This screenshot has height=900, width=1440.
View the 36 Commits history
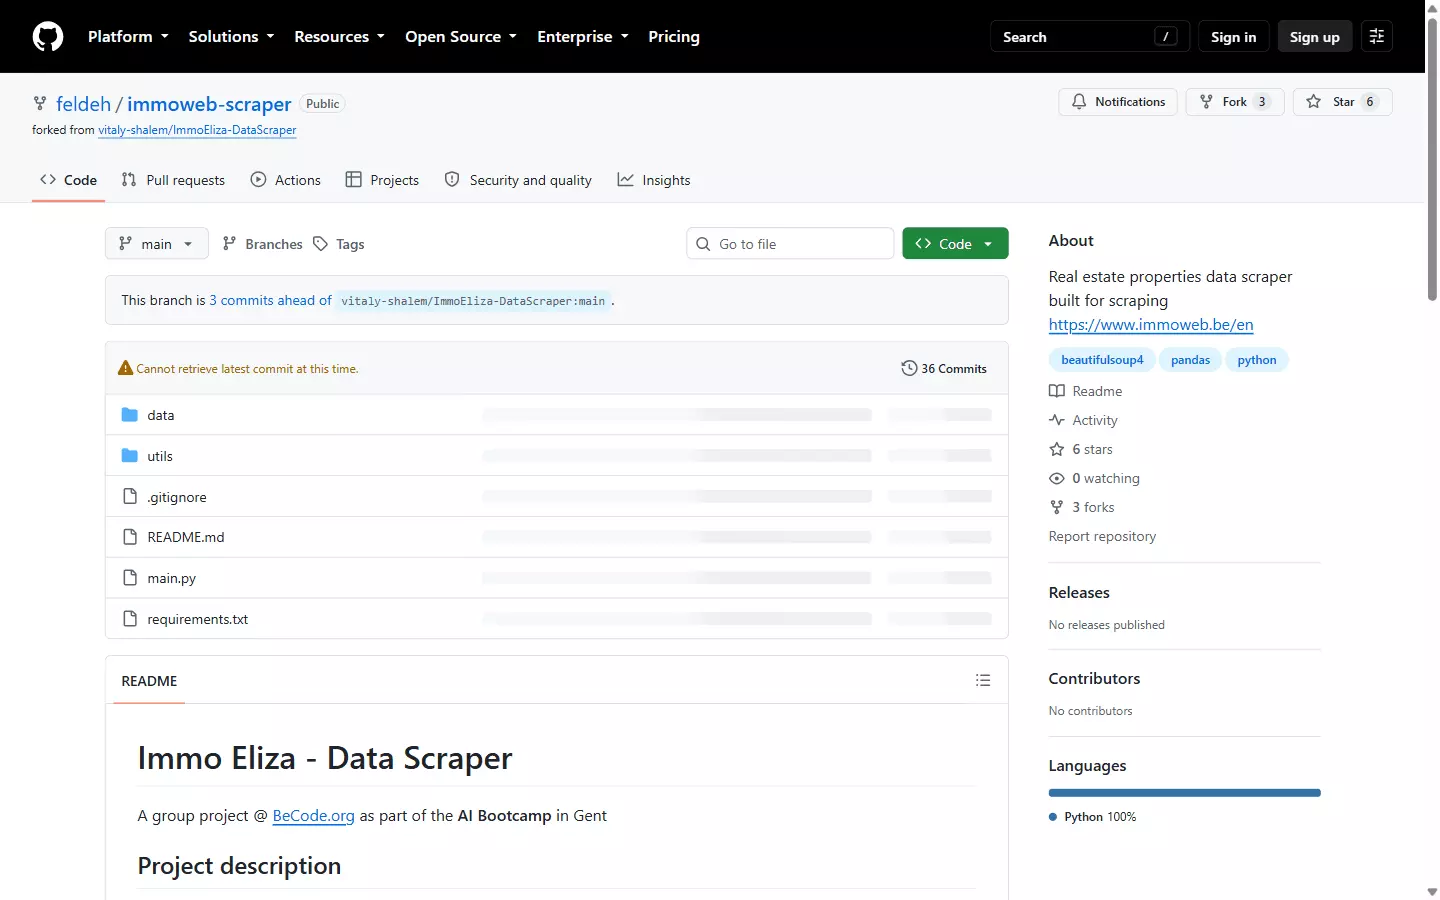[x=944, y=369]
